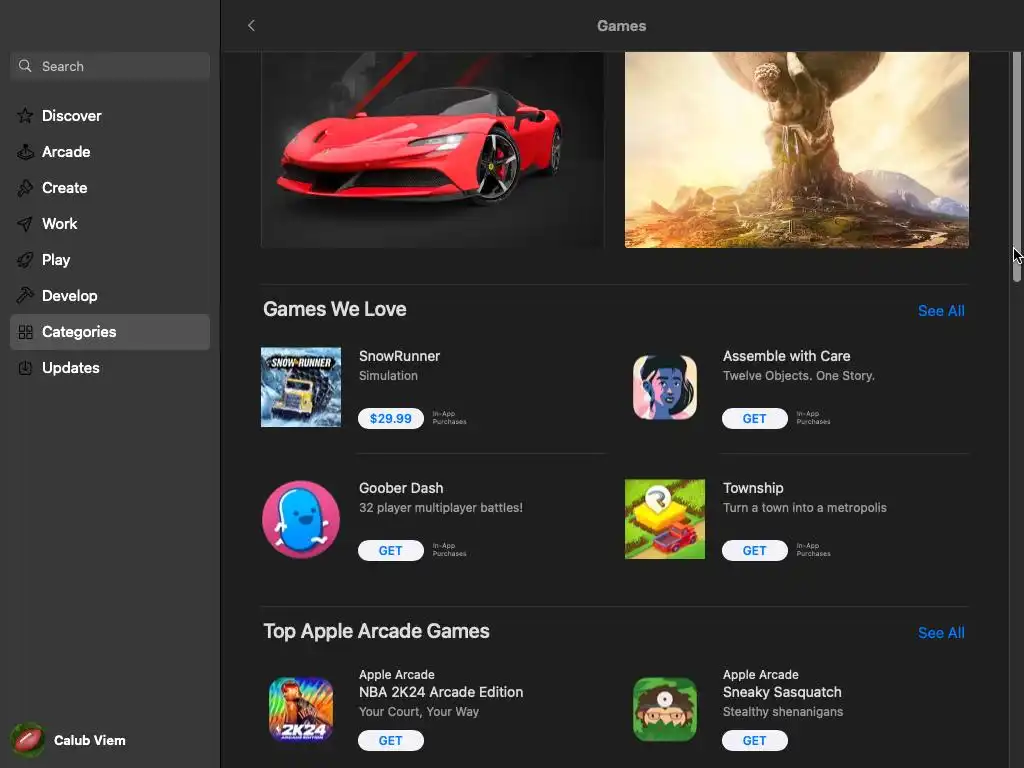
Task: Click 'Twelve Objects. One Story.' subtitle
Action: coord(798,376)
